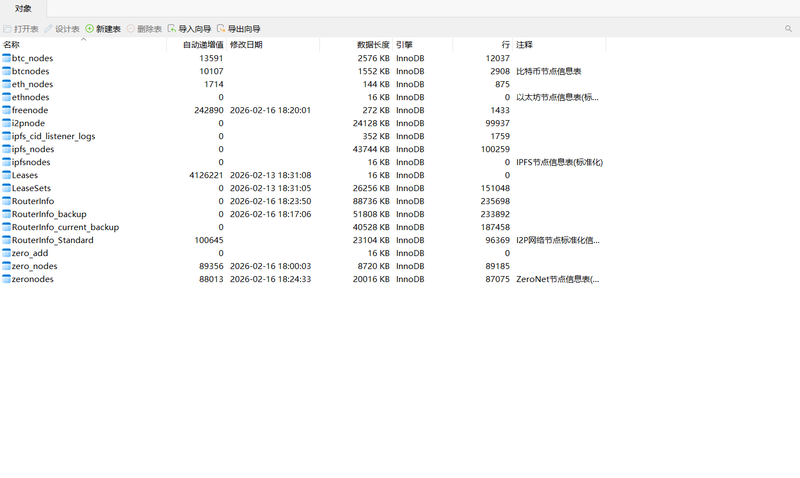Click the 4126221 auto-increment value
This screenshot has height=478, width=800.
pyautogui.click(x=206, y=175)
